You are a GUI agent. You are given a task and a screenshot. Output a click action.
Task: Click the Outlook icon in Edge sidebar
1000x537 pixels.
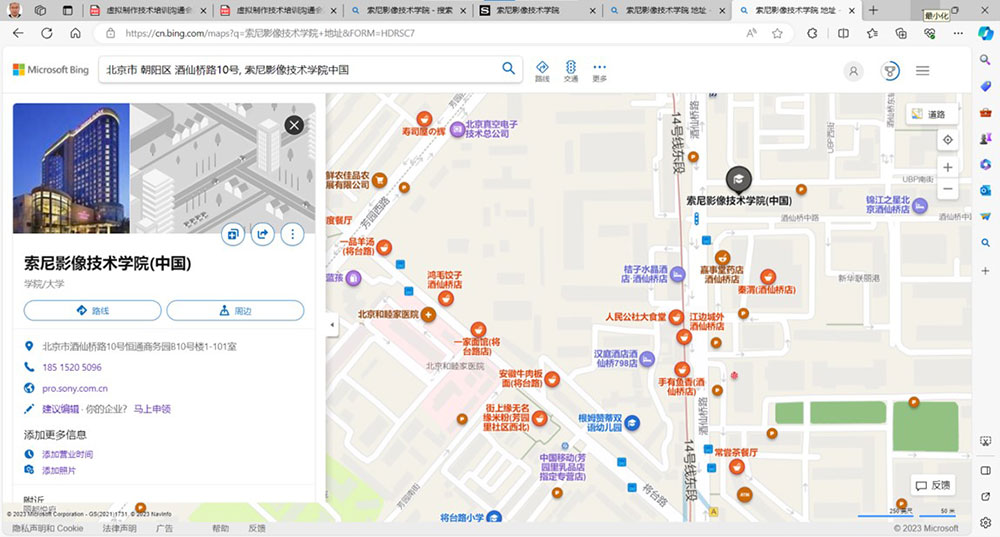(x=985, y=190)
